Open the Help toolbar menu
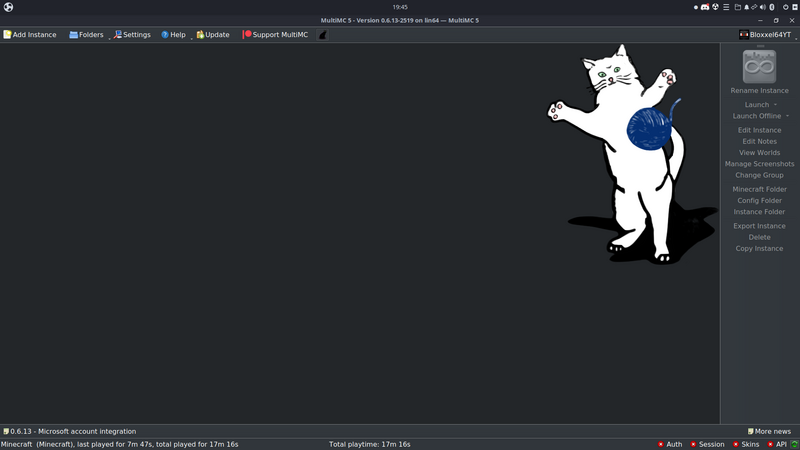800x450 pixels. click(x=173, y=35)
